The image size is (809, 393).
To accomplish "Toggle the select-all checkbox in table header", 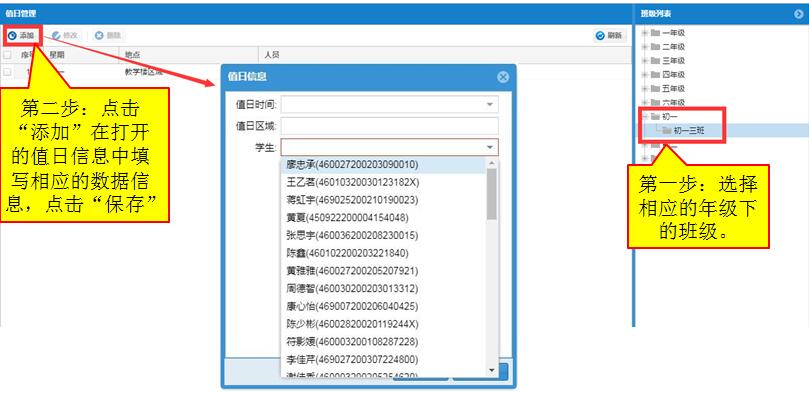I will (7, 54).
